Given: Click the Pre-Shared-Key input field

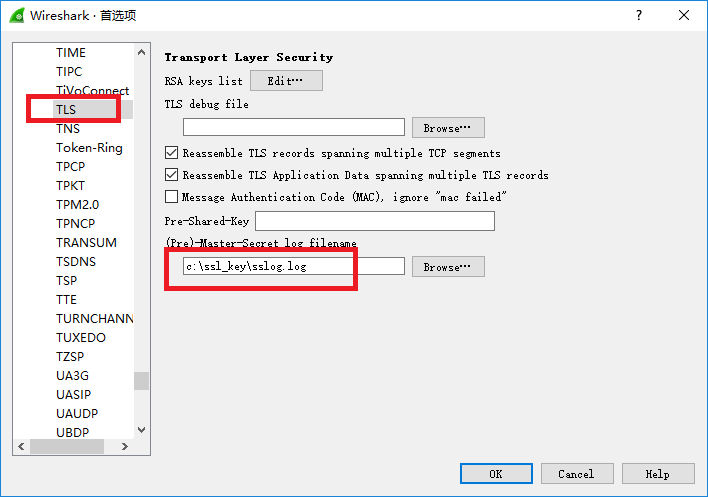Looking at the screenshot, I should (x=375, y=221).
